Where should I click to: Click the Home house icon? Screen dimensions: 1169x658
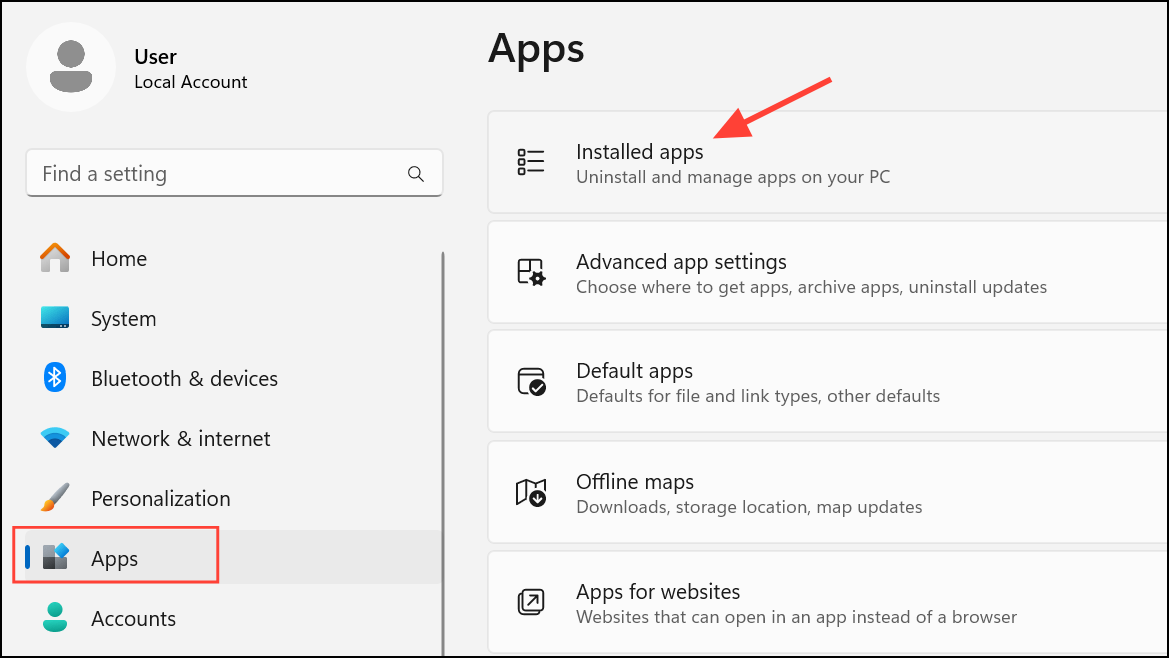coord(54,258)
